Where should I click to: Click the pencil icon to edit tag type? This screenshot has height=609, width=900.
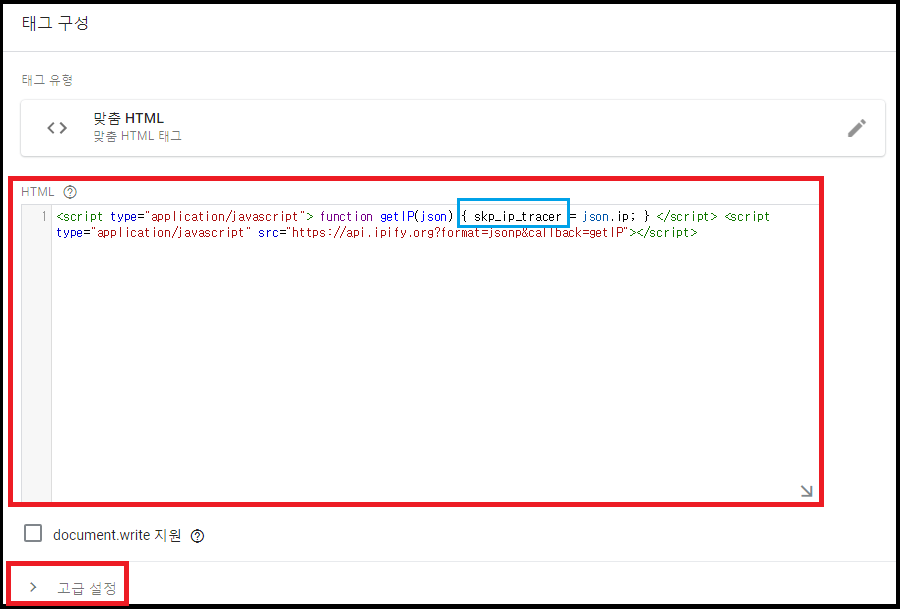857,127
